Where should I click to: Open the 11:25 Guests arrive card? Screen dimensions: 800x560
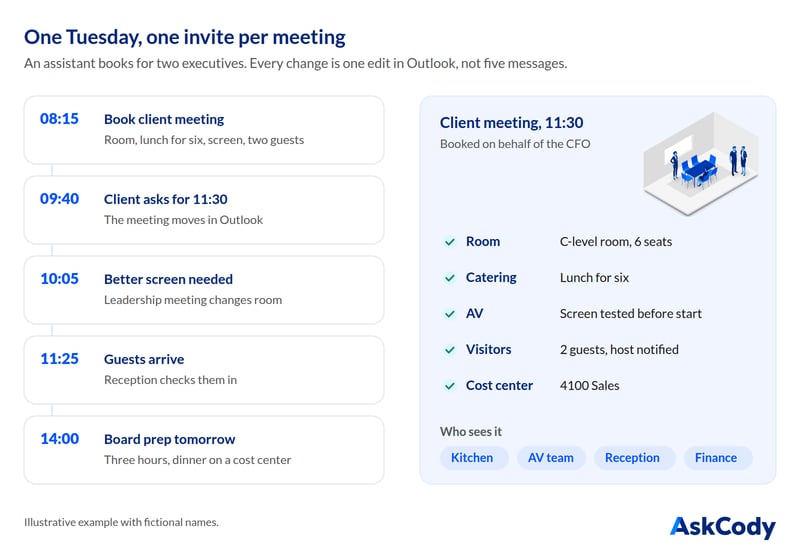click(x=204, y=370)
